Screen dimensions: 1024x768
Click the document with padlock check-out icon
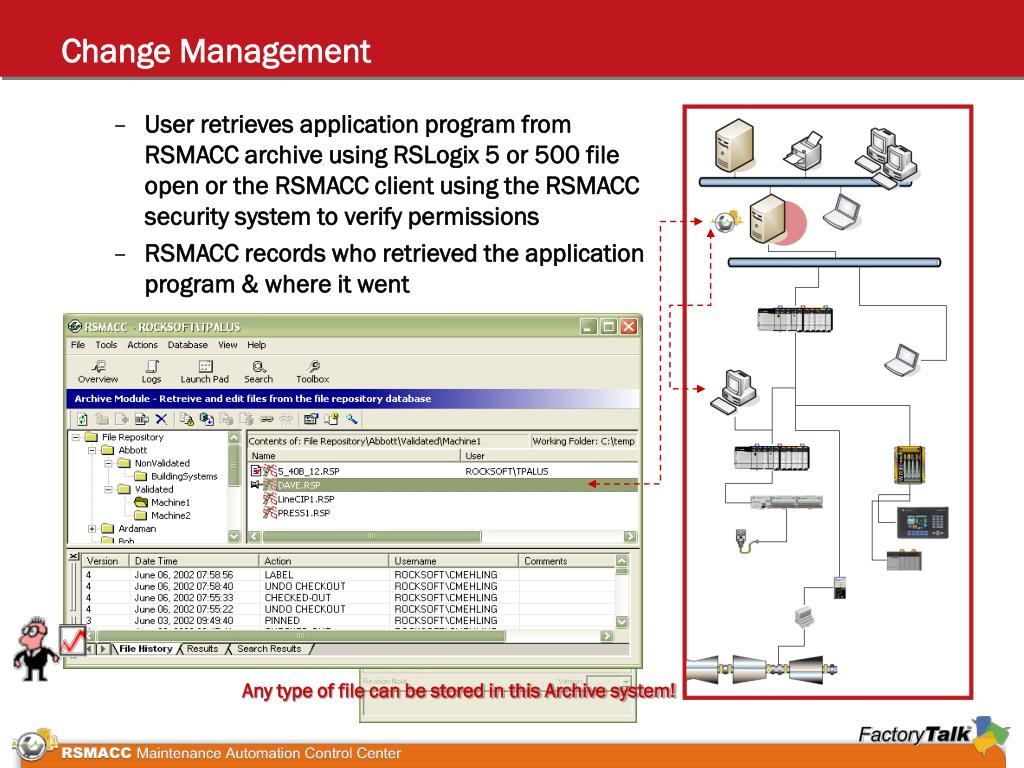pos(187,419)
